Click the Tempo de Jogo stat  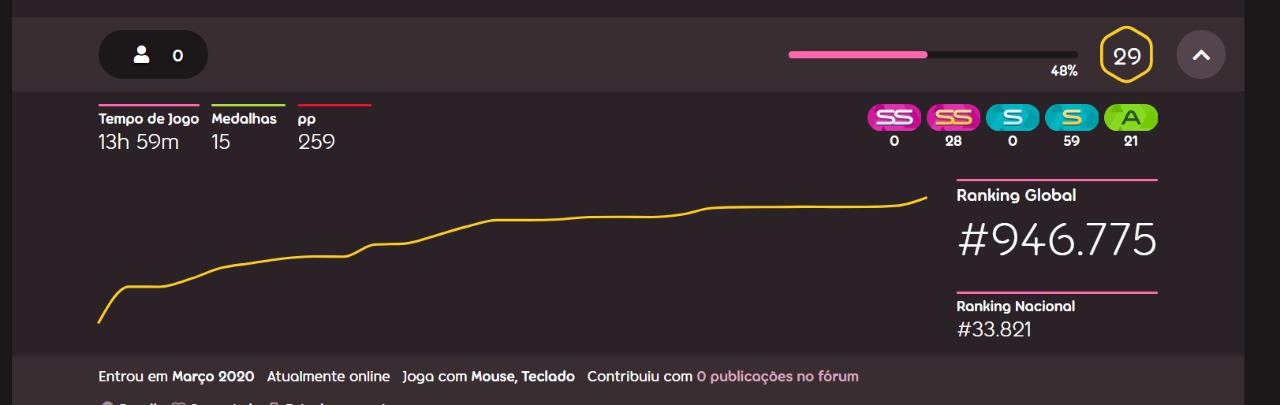[x=139, y=141]
